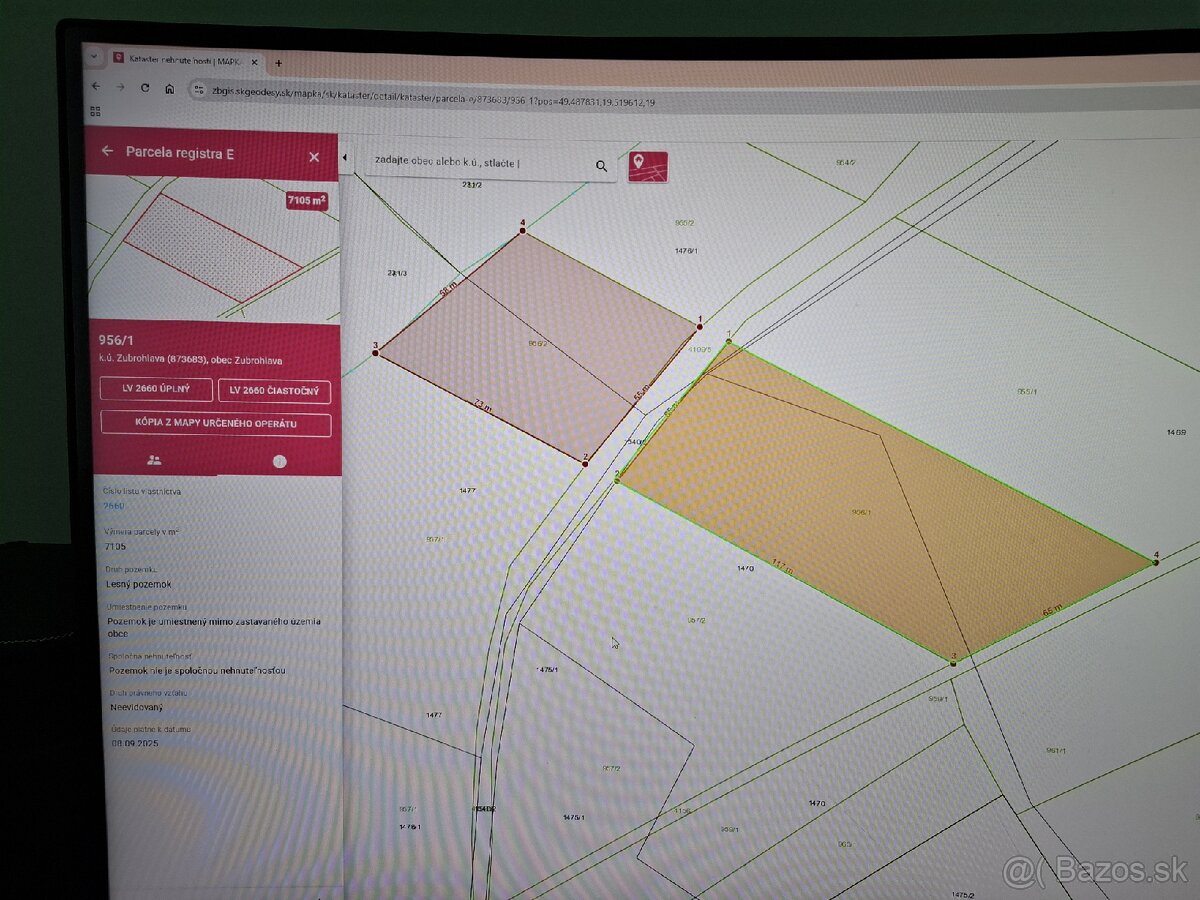Click the parcel preview thumbnail showing 7105 m²
The height and width of the screenshot is (900, 1200).
click(213, 249)
